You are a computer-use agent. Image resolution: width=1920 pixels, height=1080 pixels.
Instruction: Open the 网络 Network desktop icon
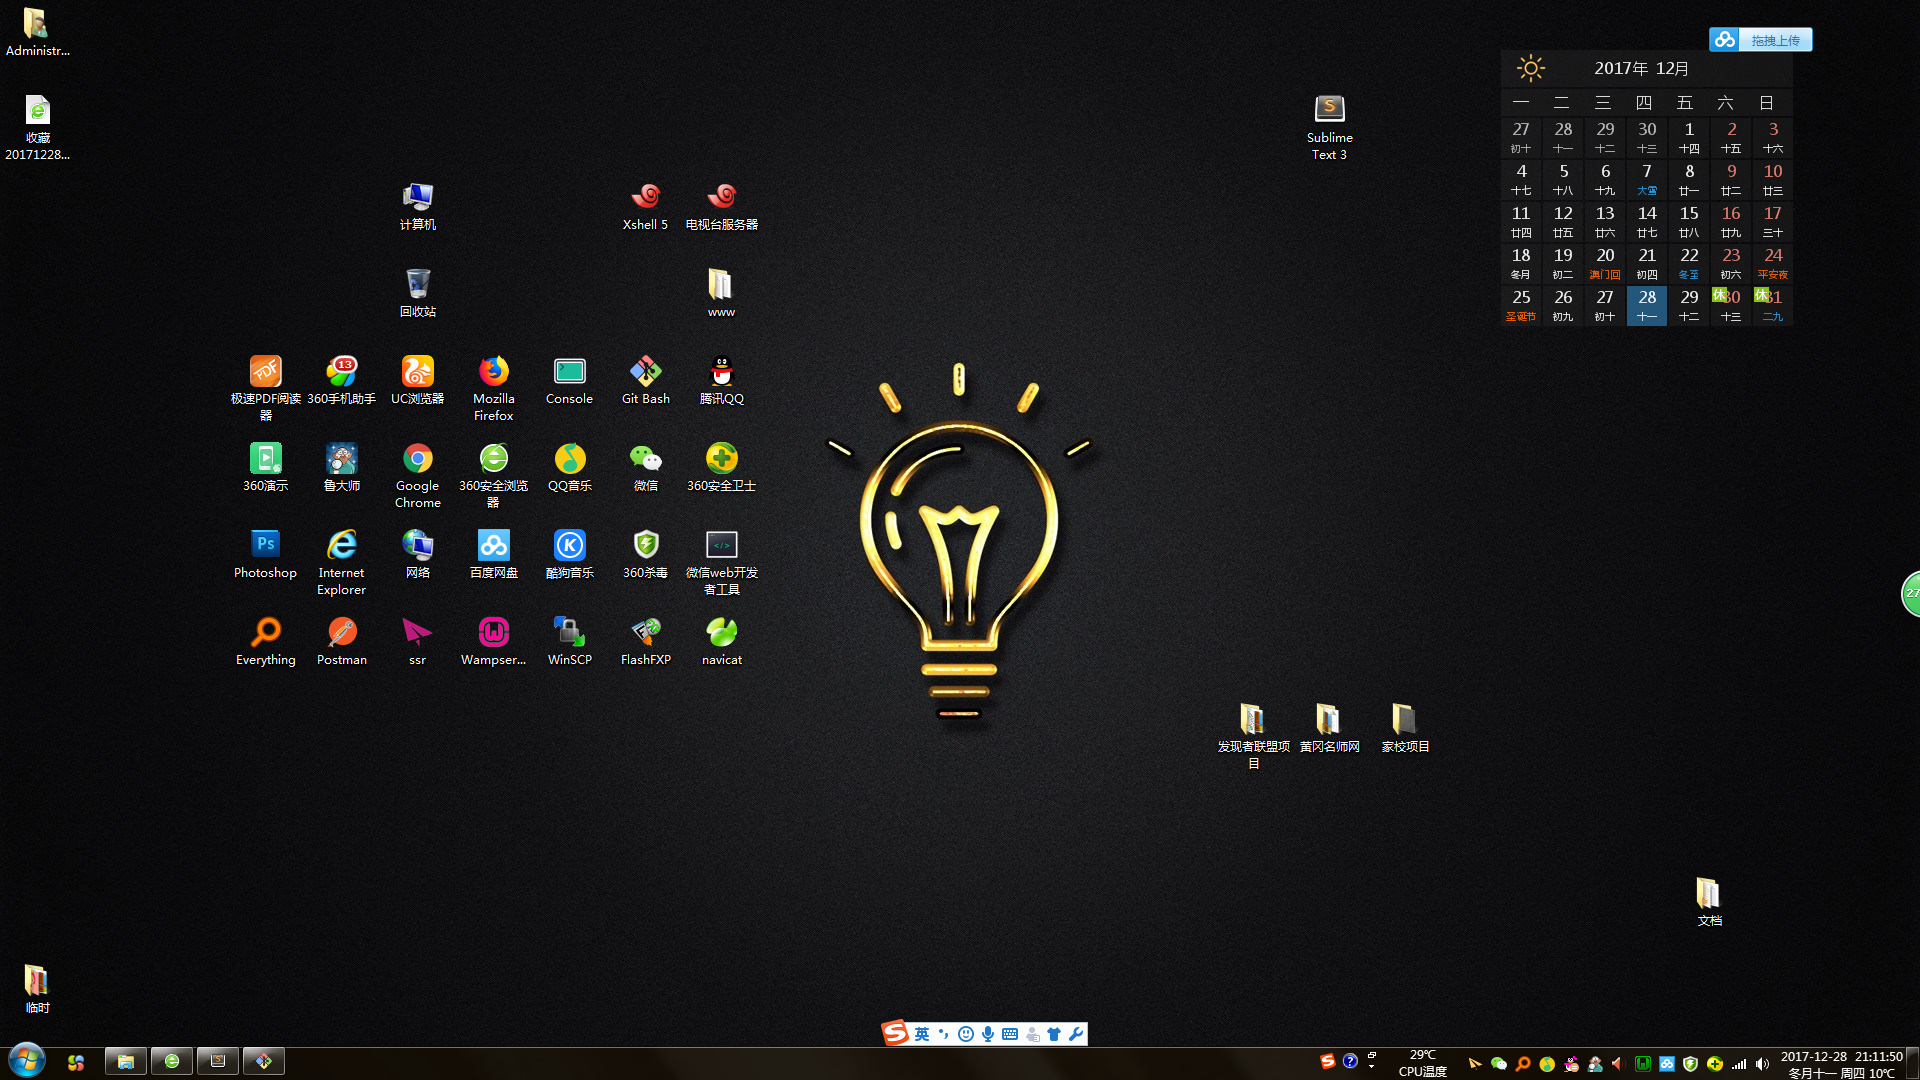(x=417, y=554)
